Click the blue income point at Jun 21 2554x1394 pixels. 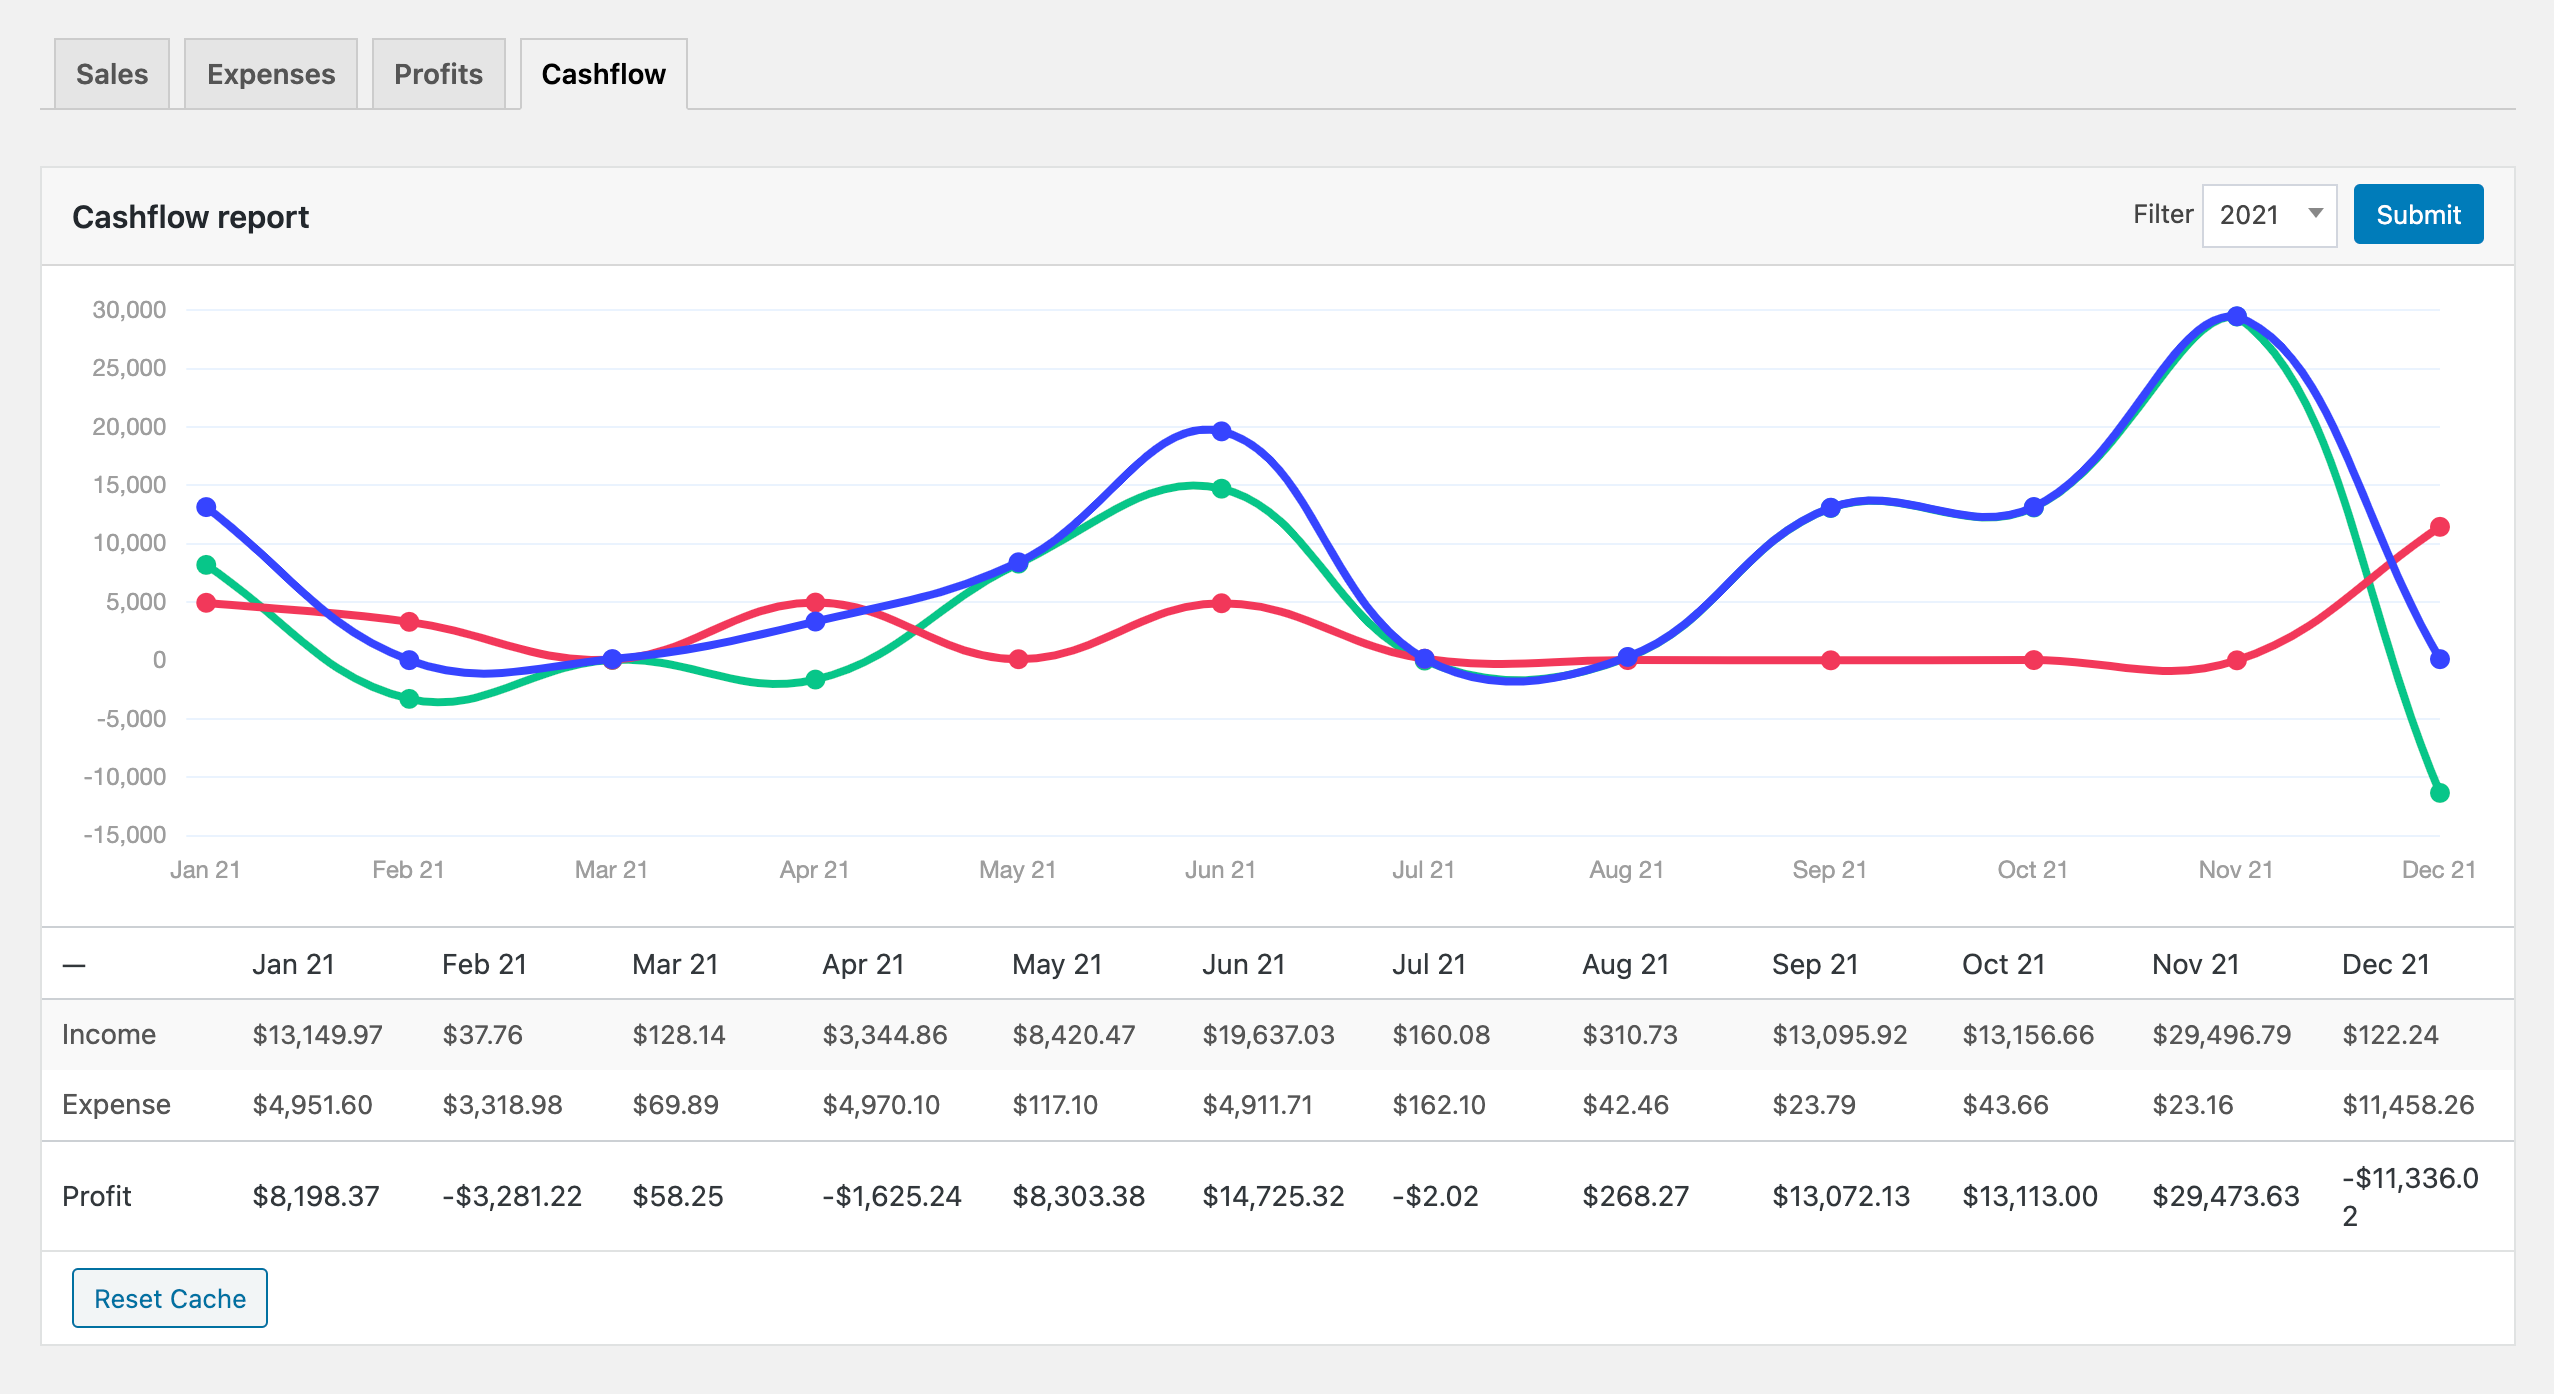1221,431
